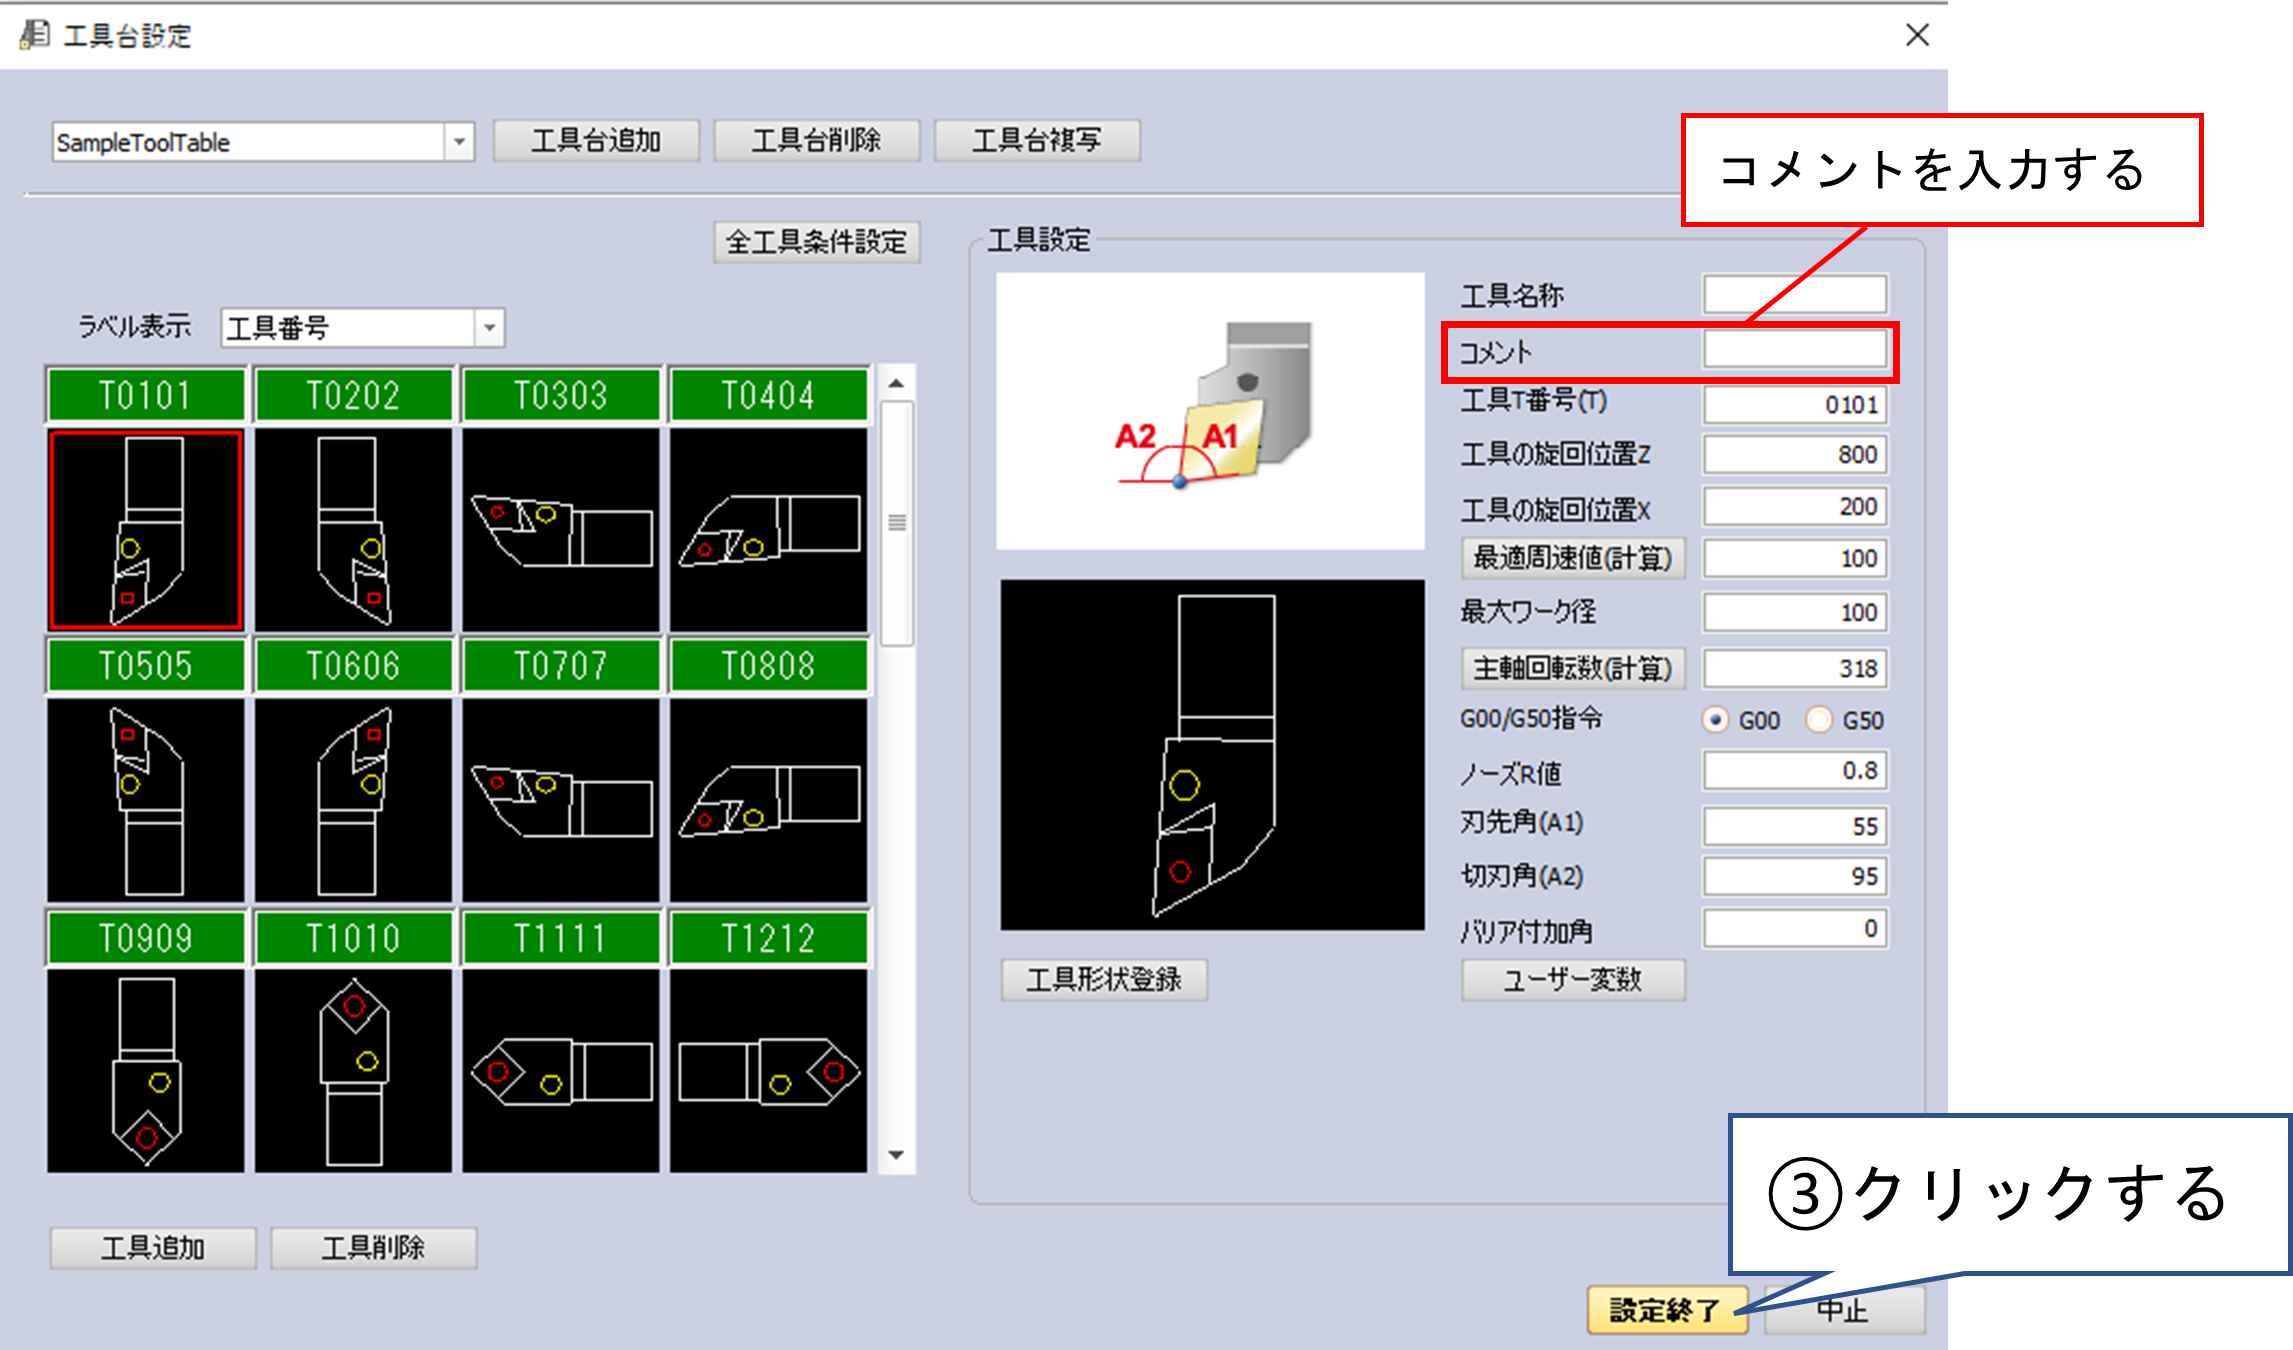Click the 工具削除 button
2293x1350 pixels.
tap(373, 1248)
